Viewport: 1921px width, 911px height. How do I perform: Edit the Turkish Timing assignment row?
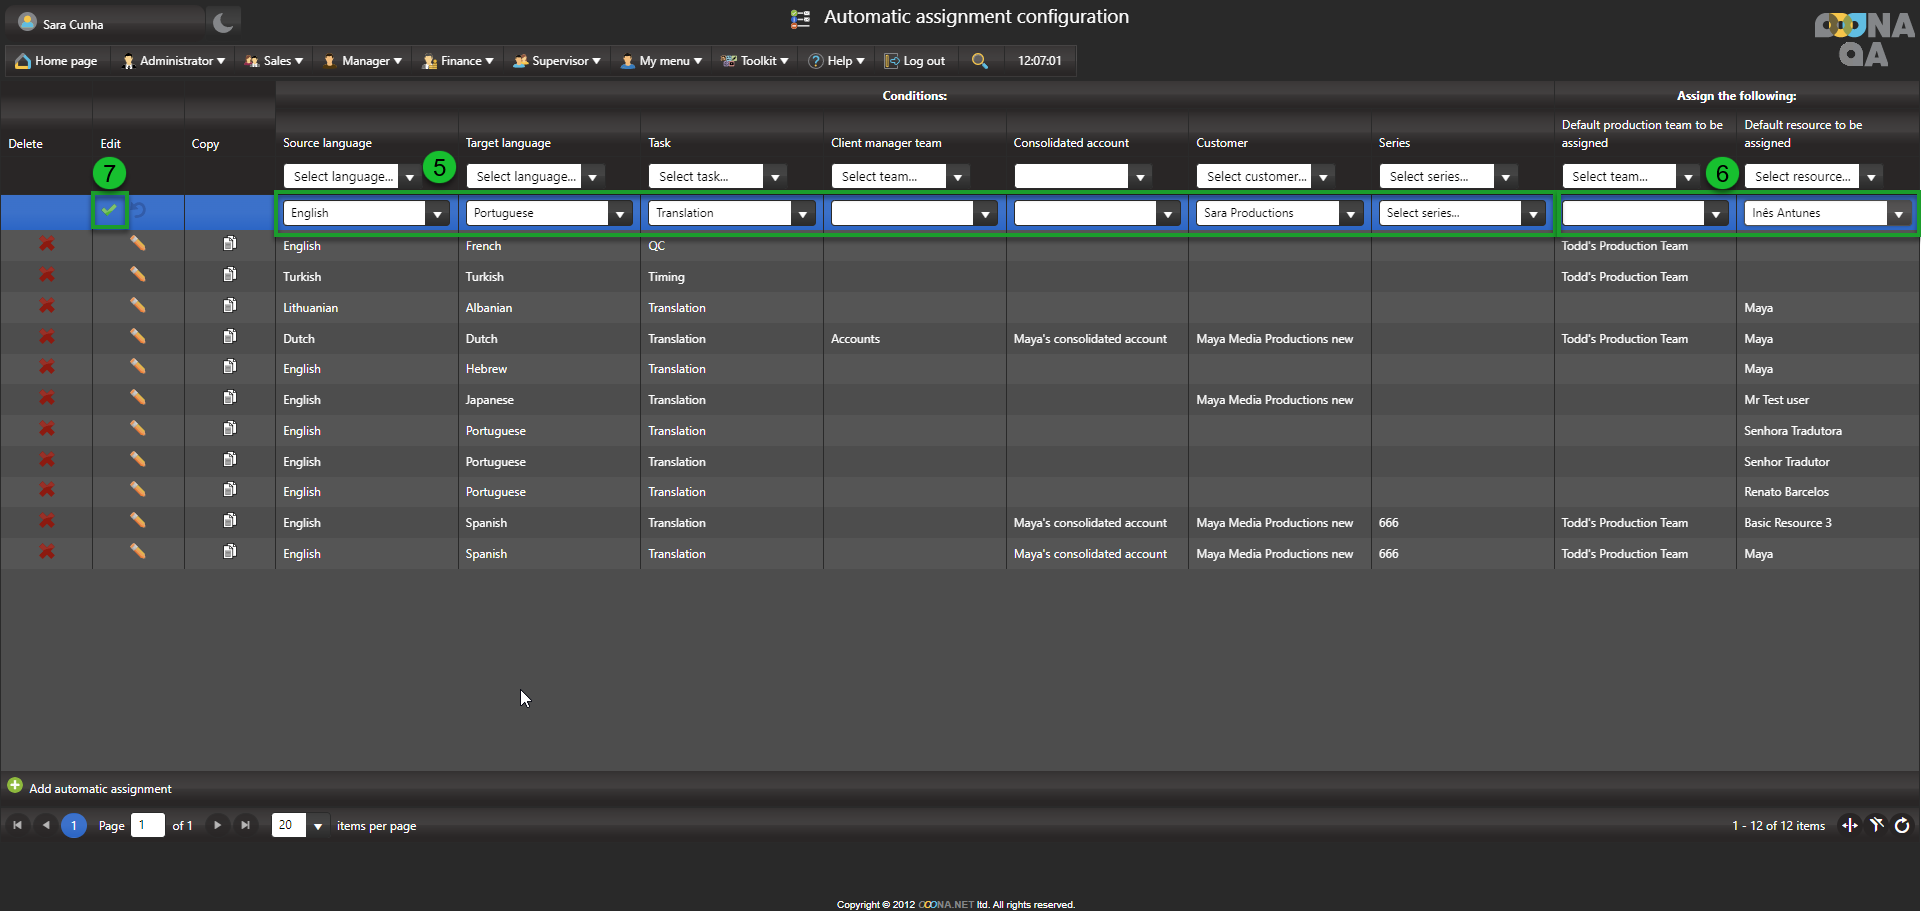tap(137, 275)
